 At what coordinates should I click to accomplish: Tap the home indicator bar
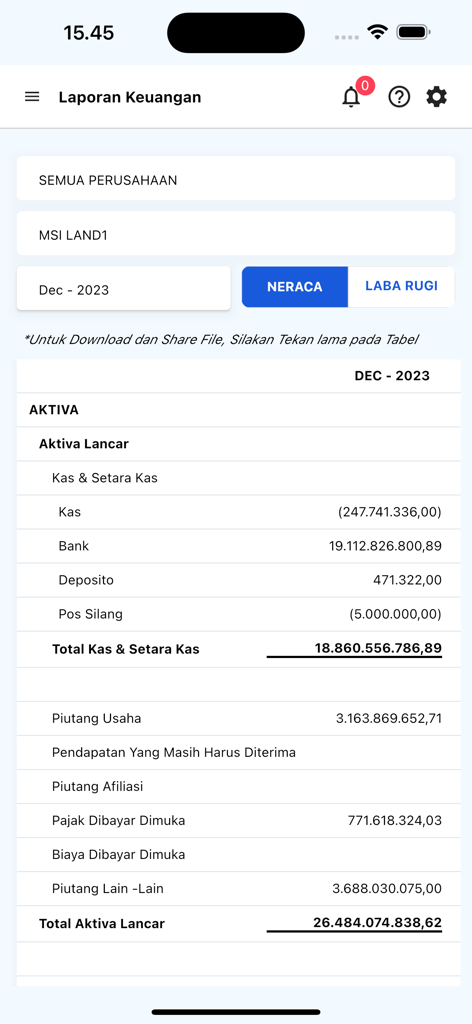click(236, 1012)
